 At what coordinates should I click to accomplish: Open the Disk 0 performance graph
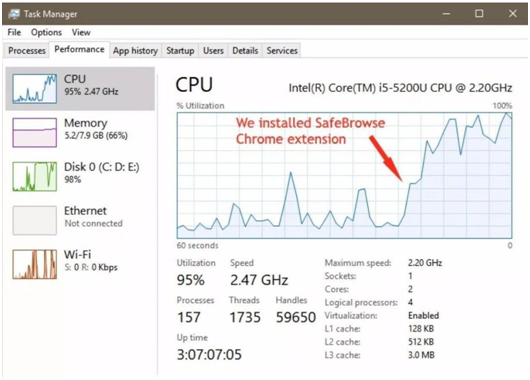34,176
